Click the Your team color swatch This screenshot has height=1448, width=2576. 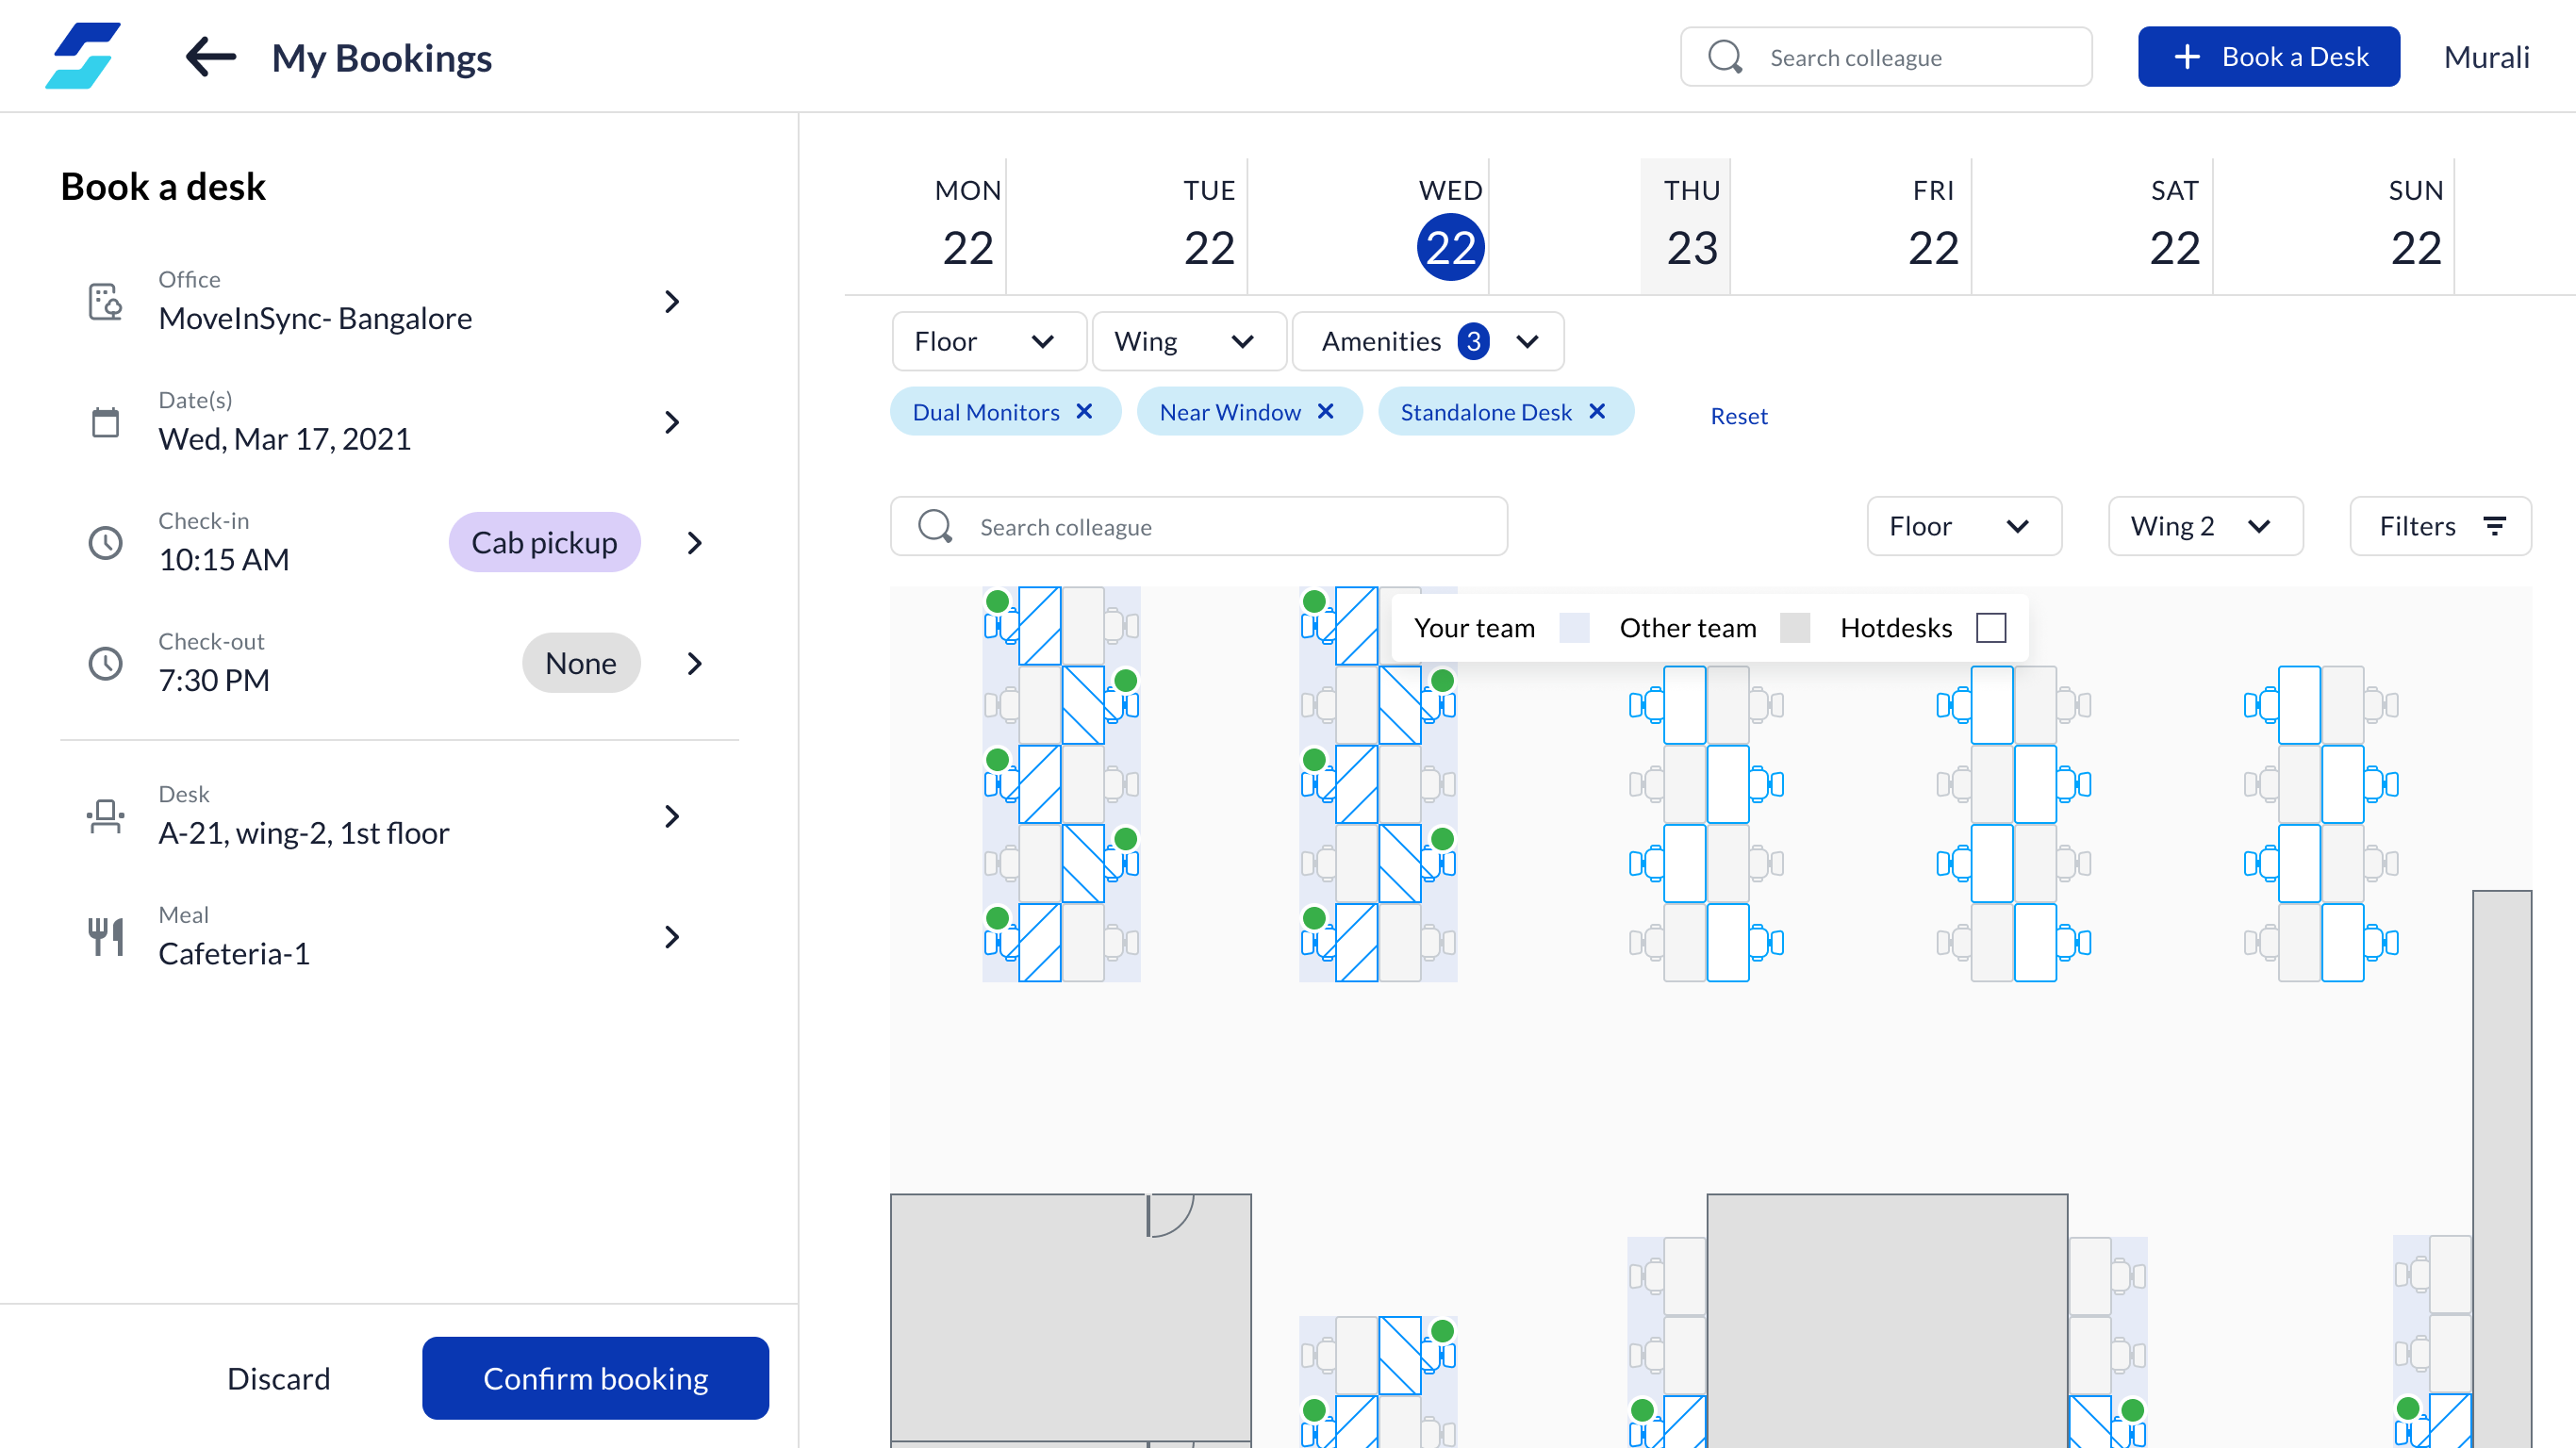1574,628
